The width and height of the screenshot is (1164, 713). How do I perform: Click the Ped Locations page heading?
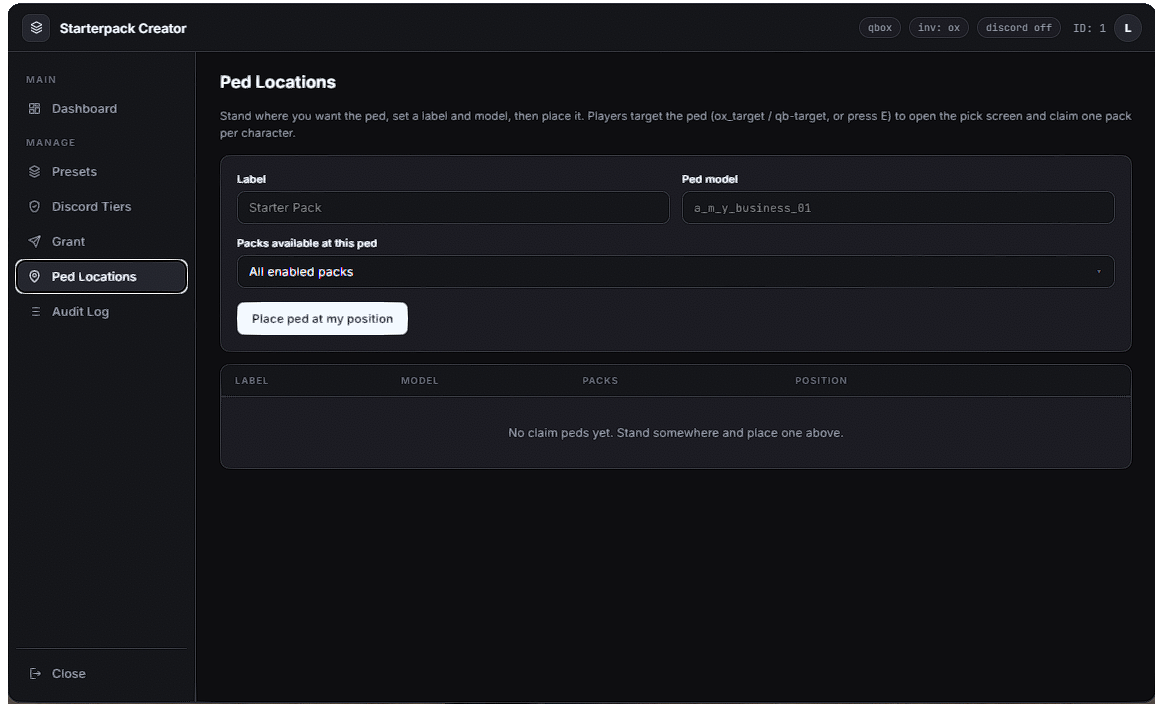(278, 82)
